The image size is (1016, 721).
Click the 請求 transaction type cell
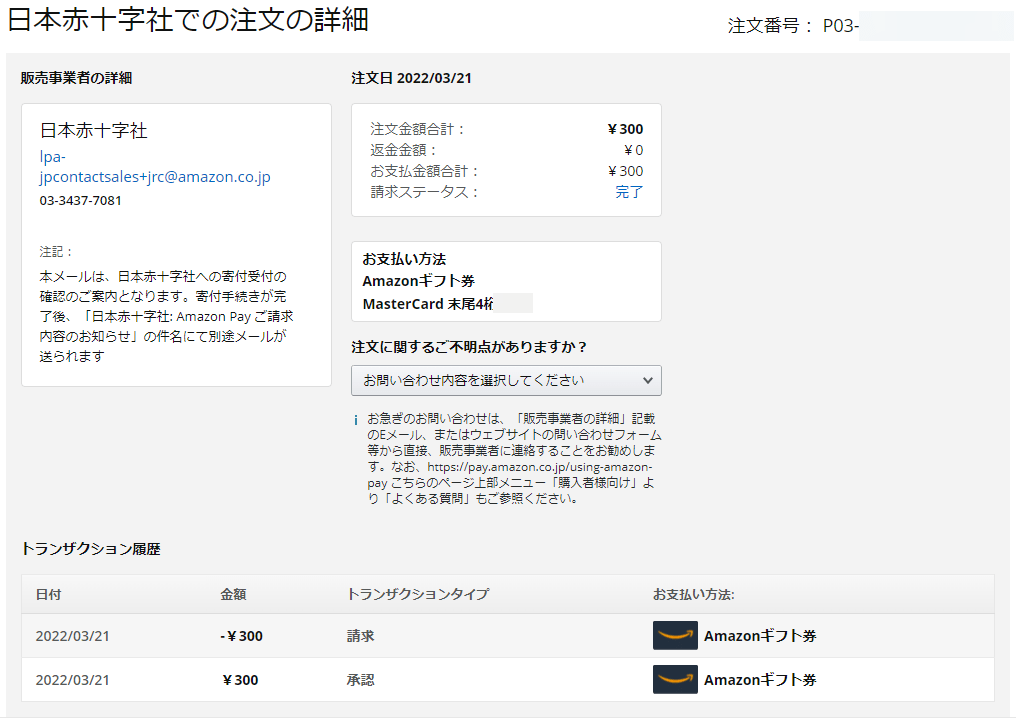(360, 636)
